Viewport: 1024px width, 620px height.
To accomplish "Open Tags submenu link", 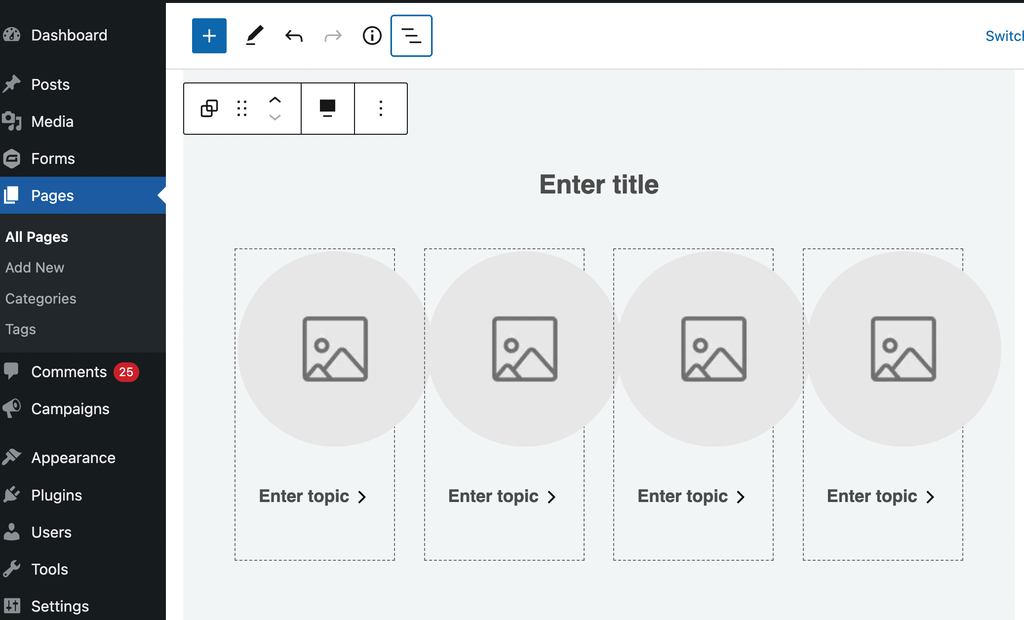I will click(20, 329).
